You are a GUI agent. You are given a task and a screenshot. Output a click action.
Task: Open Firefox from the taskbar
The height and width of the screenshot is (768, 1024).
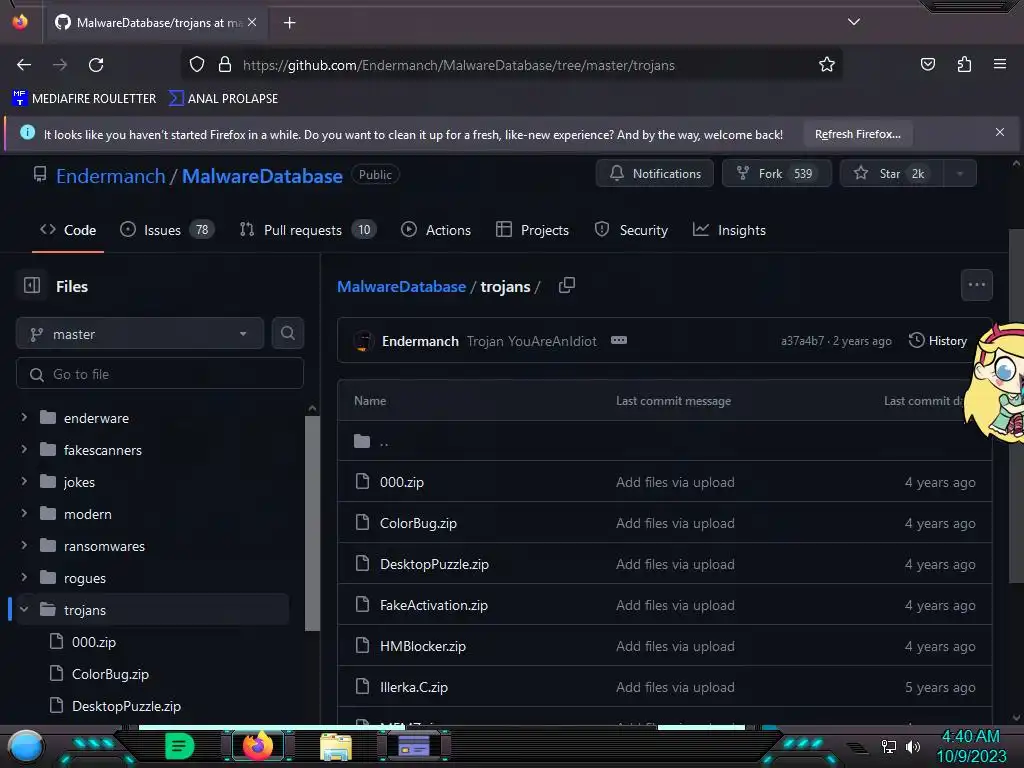coord(258,746)
